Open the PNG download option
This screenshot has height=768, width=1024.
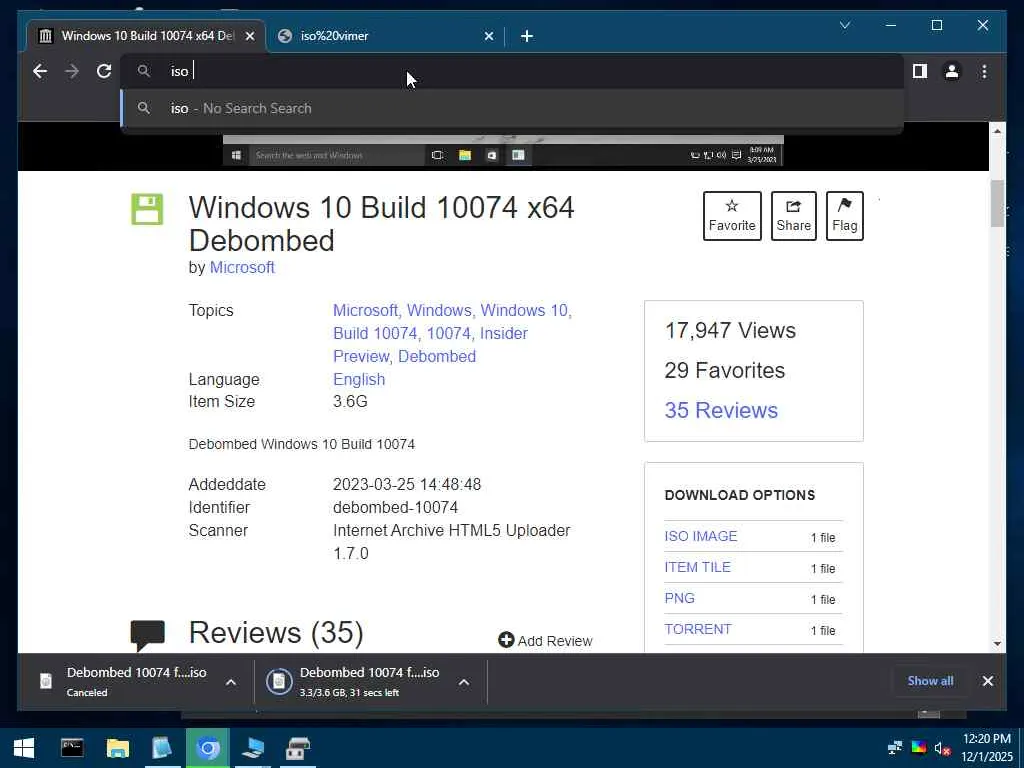[x=679, y=598]
